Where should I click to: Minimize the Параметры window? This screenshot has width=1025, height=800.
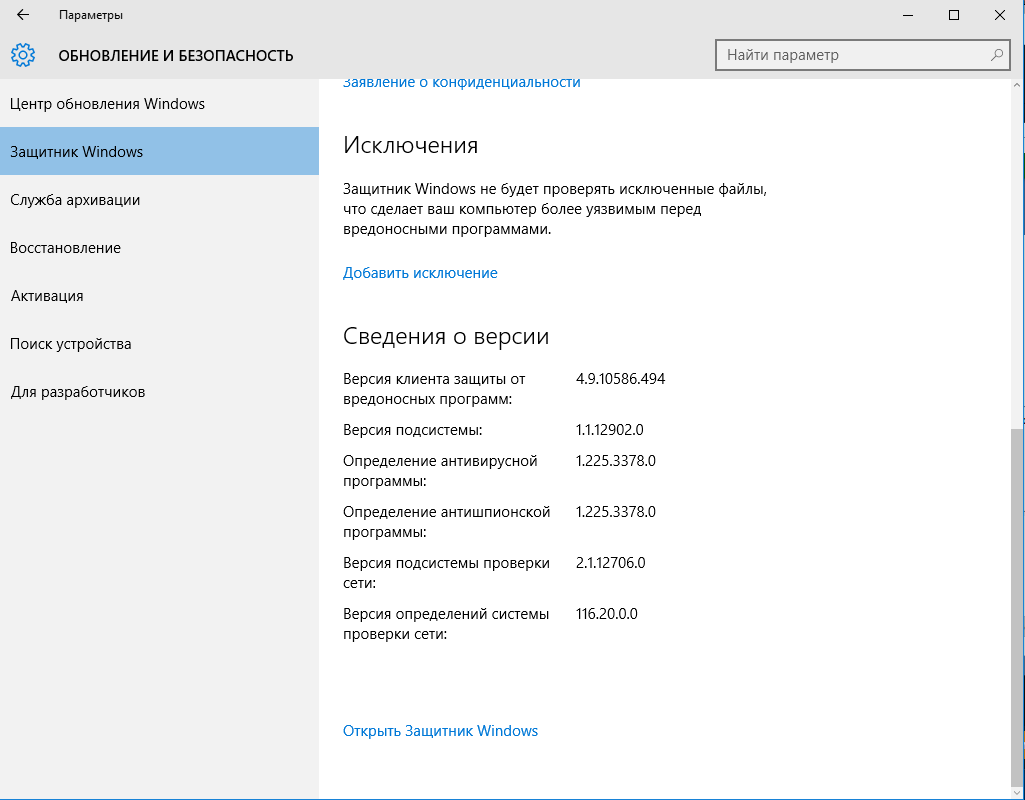pyautogui.click(x=907, y=15)
